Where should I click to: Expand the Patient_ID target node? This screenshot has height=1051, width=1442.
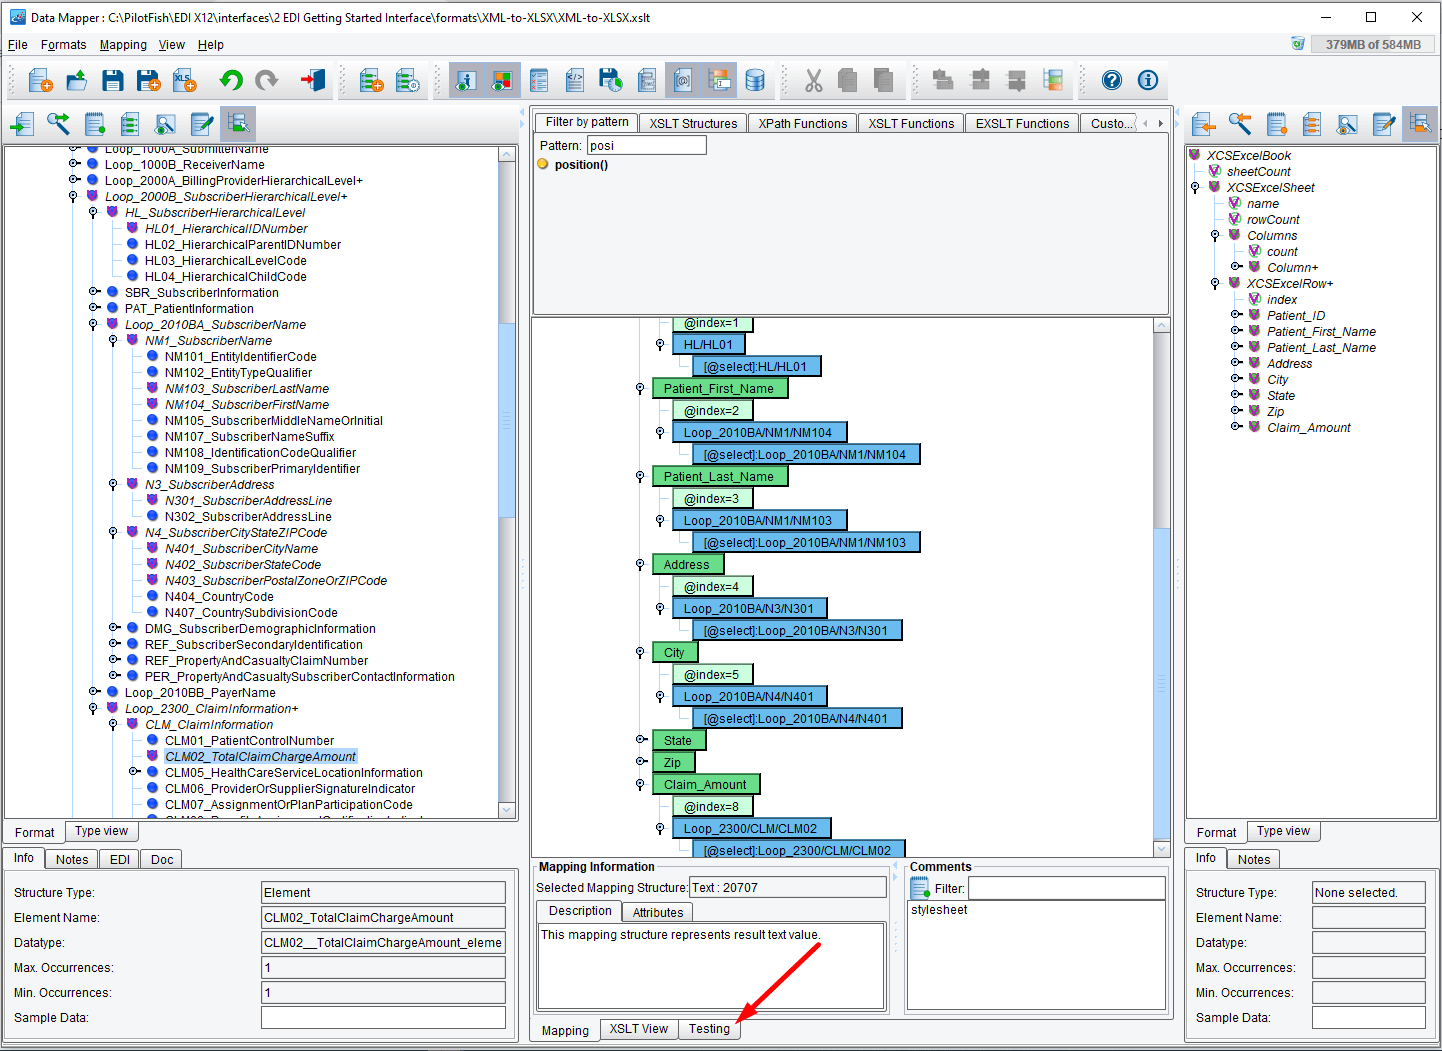[x=1236, y=315]
